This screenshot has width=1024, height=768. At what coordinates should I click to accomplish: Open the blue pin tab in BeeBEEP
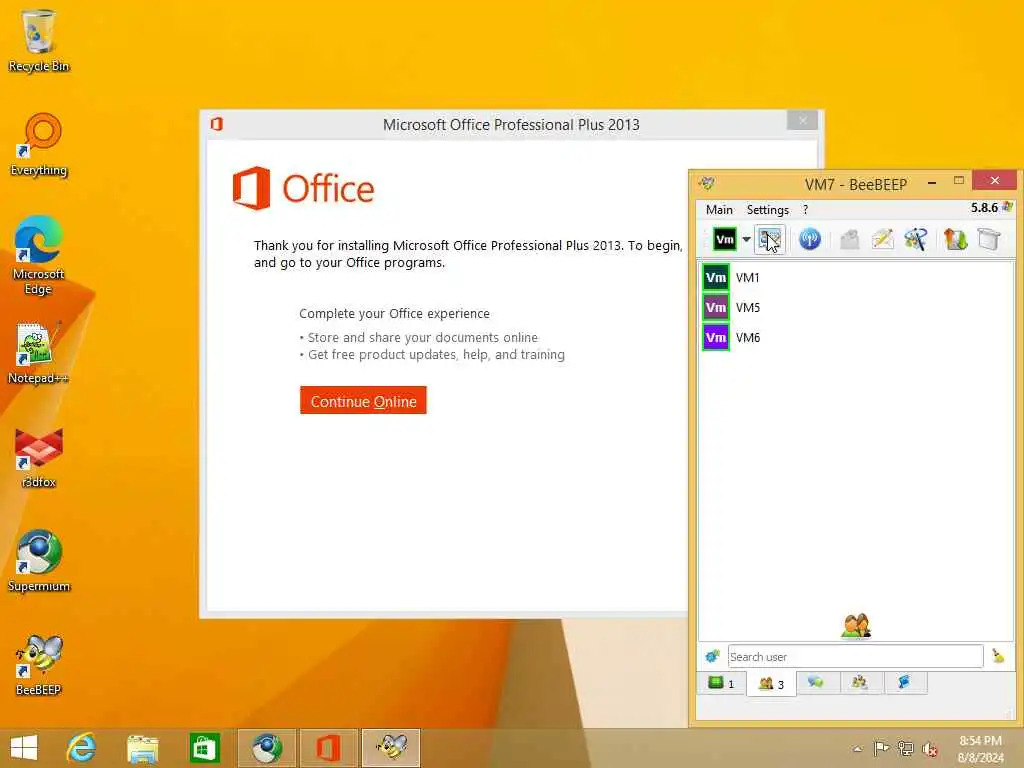tap(904, 683)
